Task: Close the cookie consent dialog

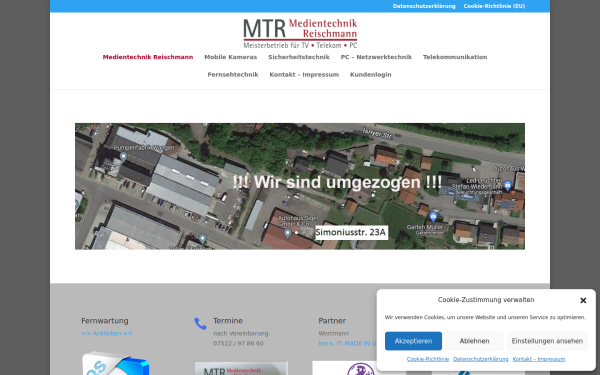Action: point(583,300)
